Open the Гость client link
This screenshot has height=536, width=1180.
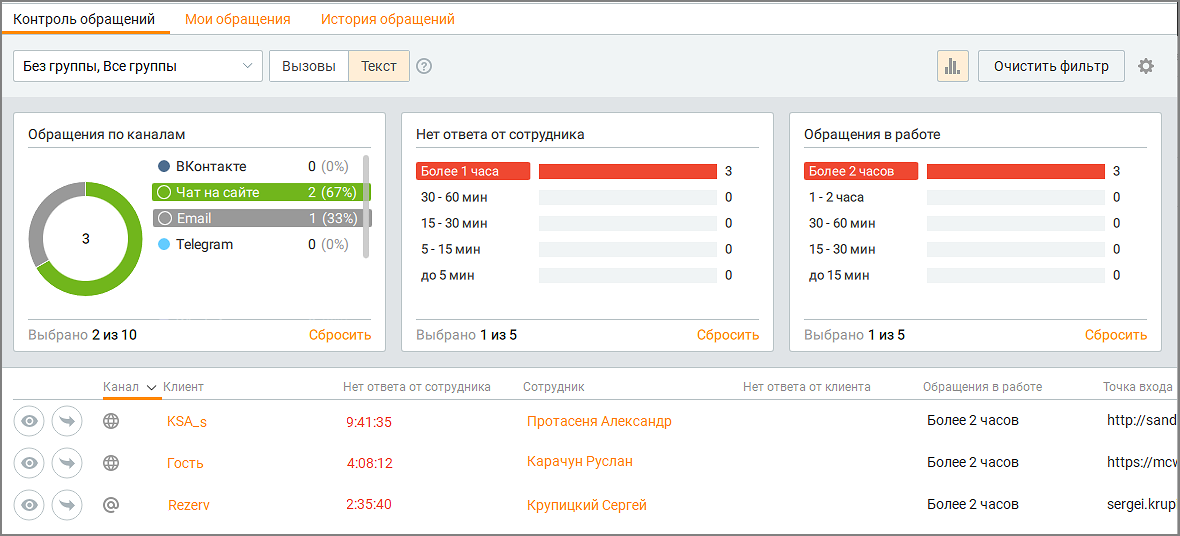click(x=185, y=463)
